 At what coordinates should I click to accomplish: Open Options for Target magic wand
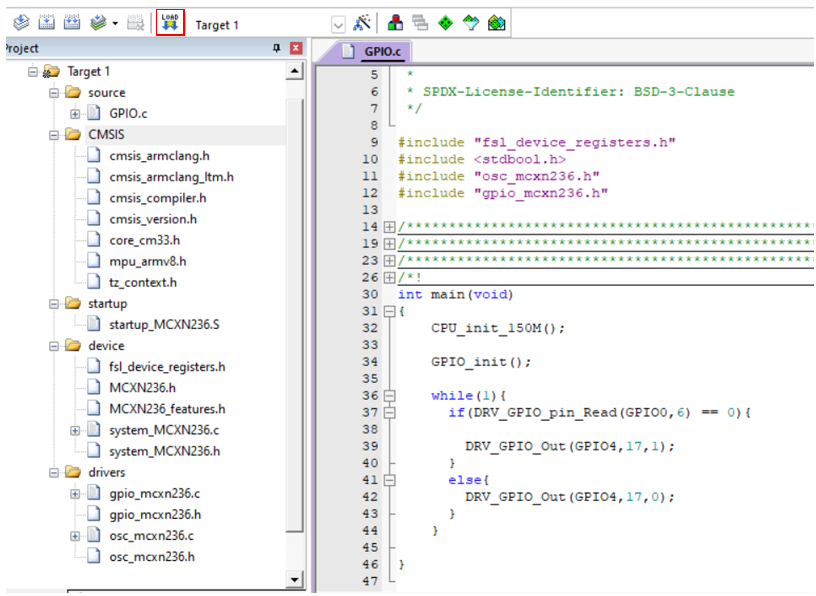coord(363,23)
